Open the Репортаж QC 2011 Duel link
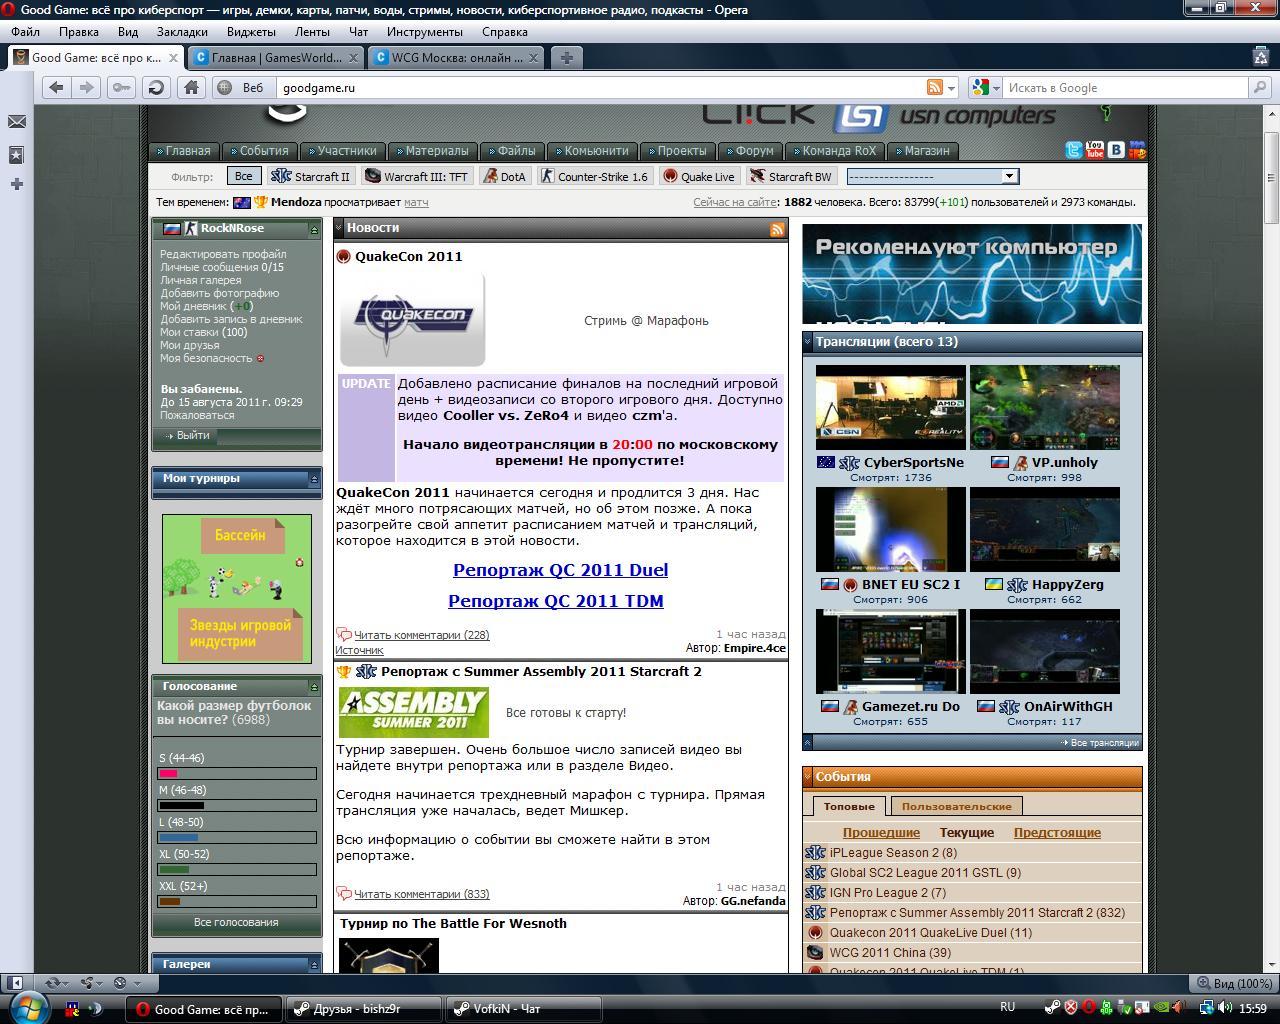 (560, 570)
